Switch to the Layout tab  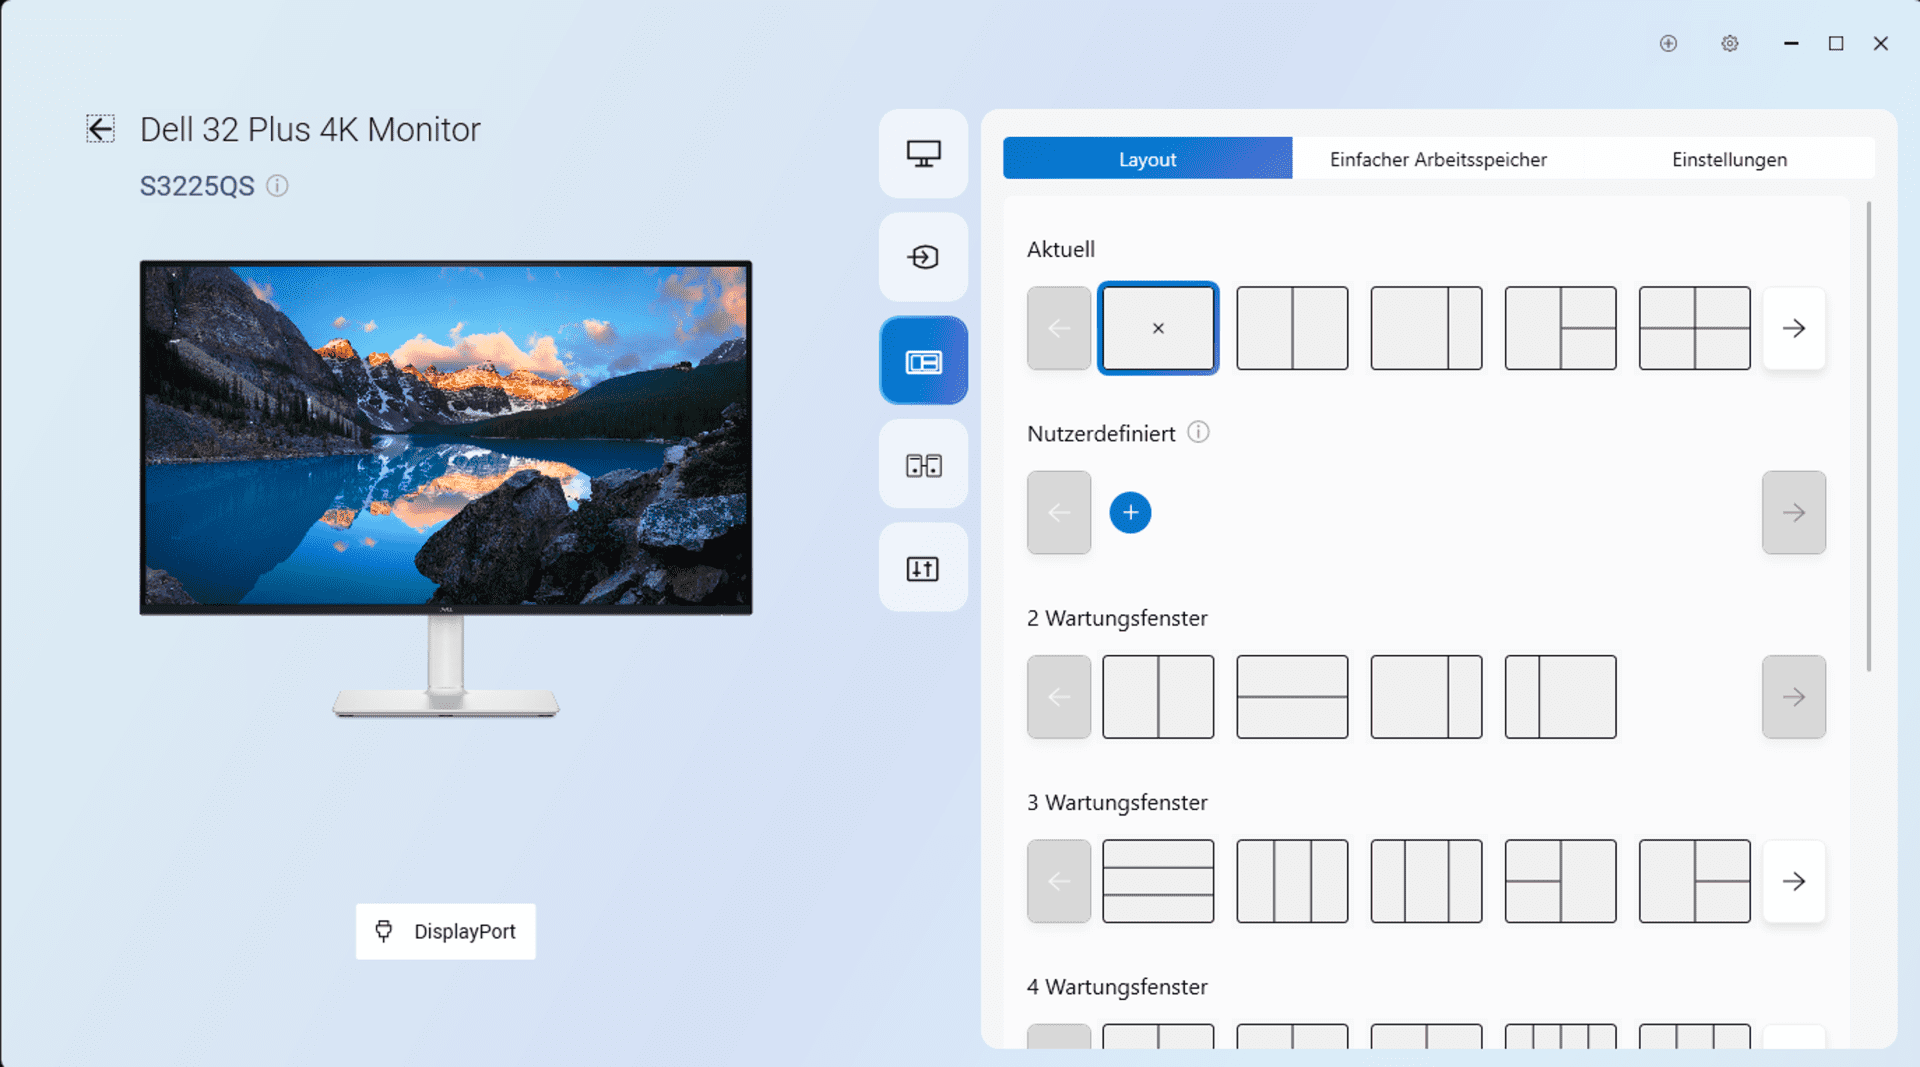click(x=1147, y=159)
